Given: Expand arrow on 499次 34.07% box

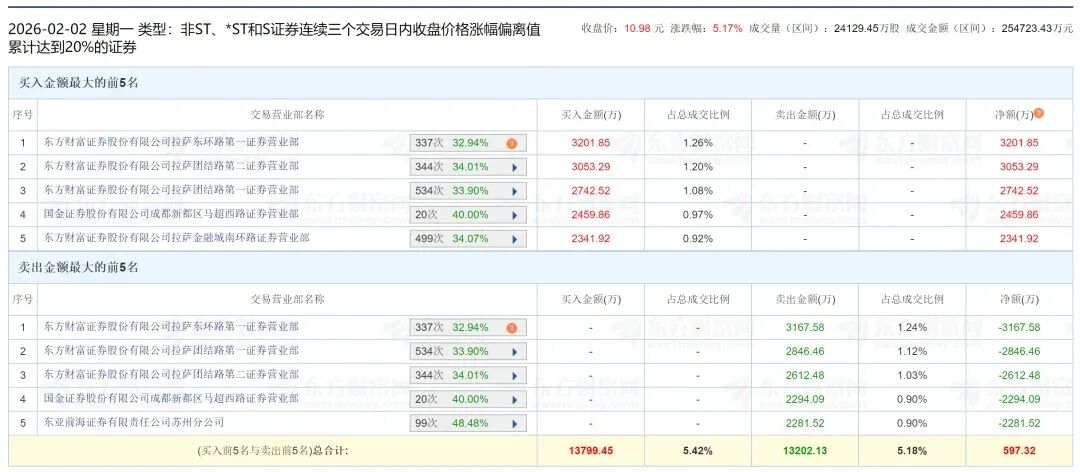Looking at the screenshot, I should tap(514, 239).
